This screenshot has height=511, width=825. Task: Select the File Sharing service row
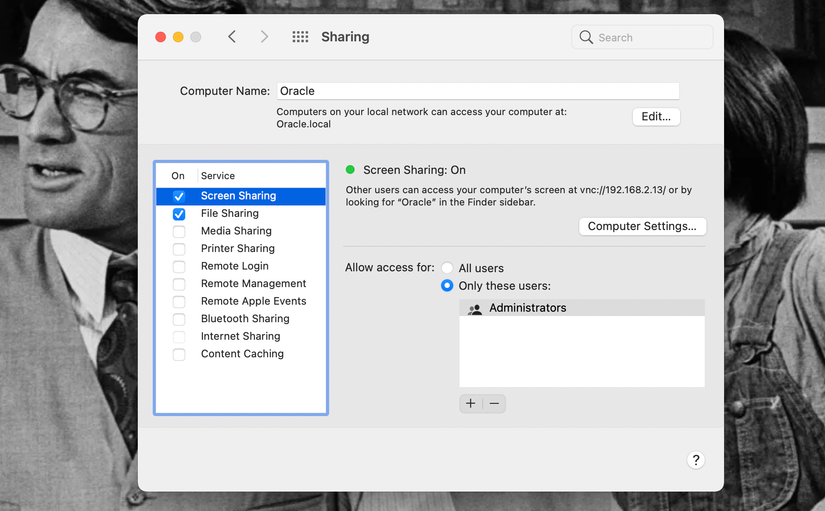click(240, 214)
